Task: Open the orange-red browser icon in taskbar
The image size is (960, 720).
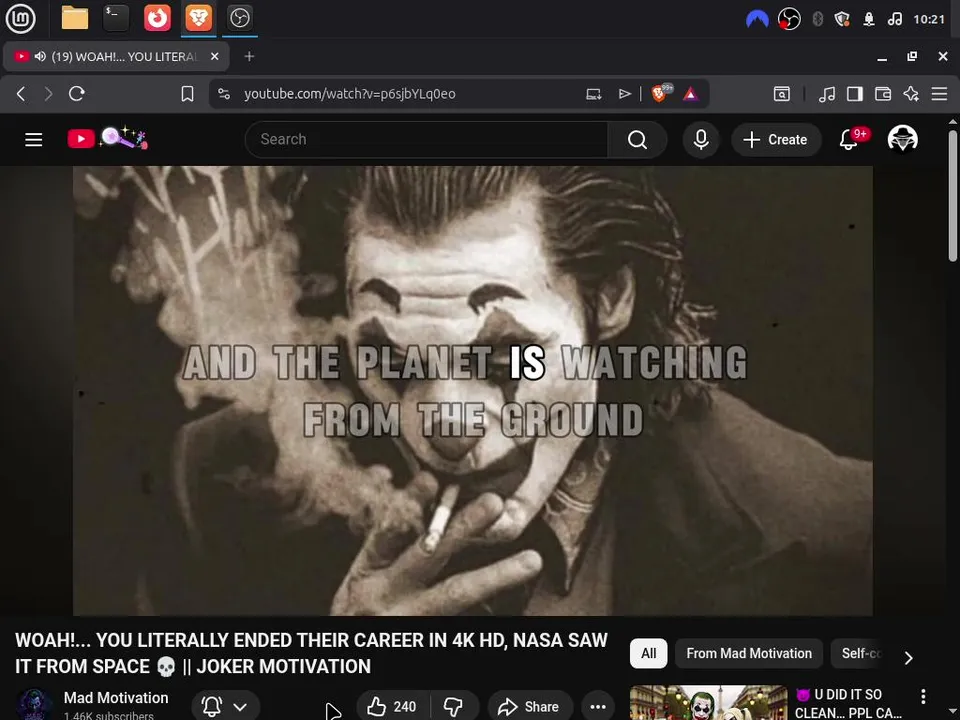Action: coord(157,18)
